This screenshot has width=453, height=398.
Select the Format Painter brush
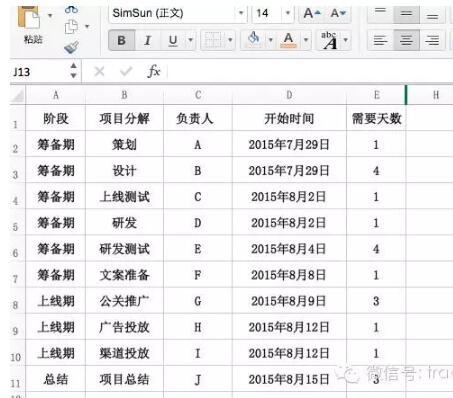[x=71, y=47]
